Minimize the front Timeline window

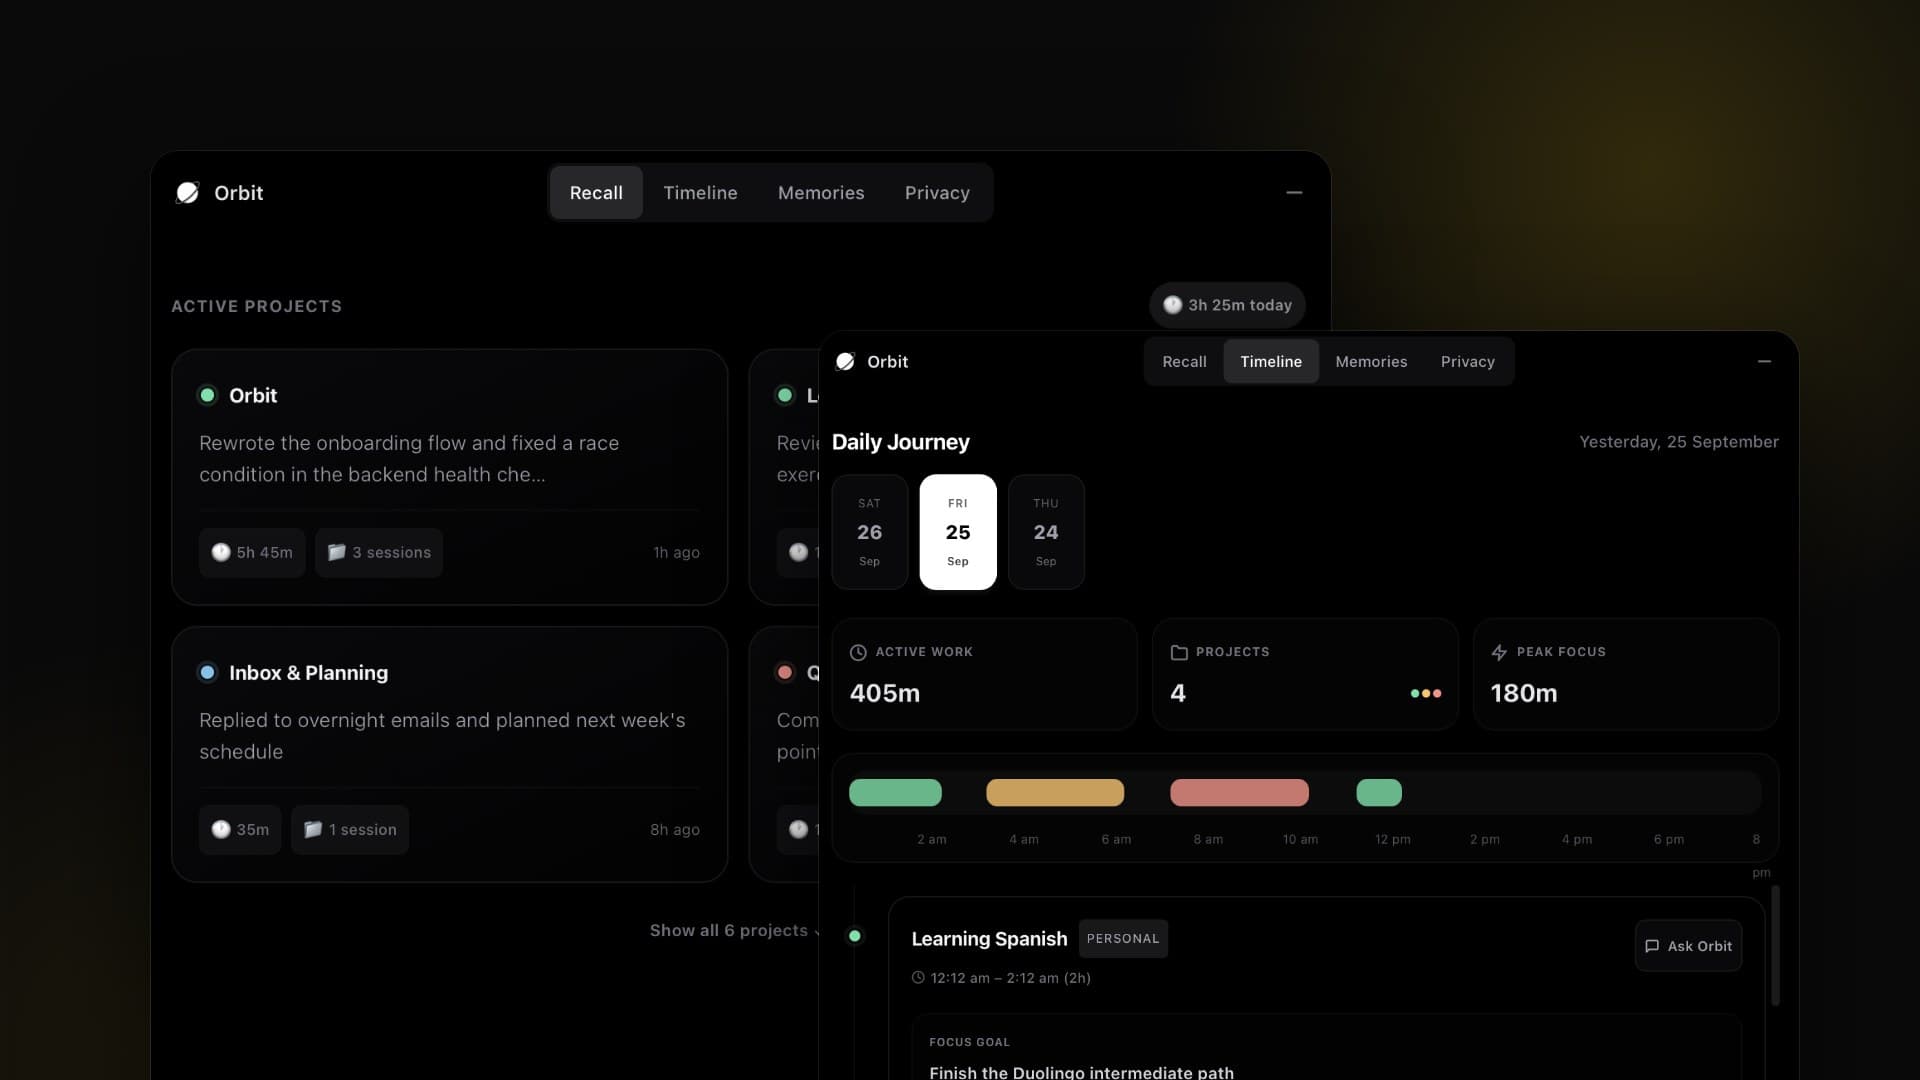point(1764,361)
